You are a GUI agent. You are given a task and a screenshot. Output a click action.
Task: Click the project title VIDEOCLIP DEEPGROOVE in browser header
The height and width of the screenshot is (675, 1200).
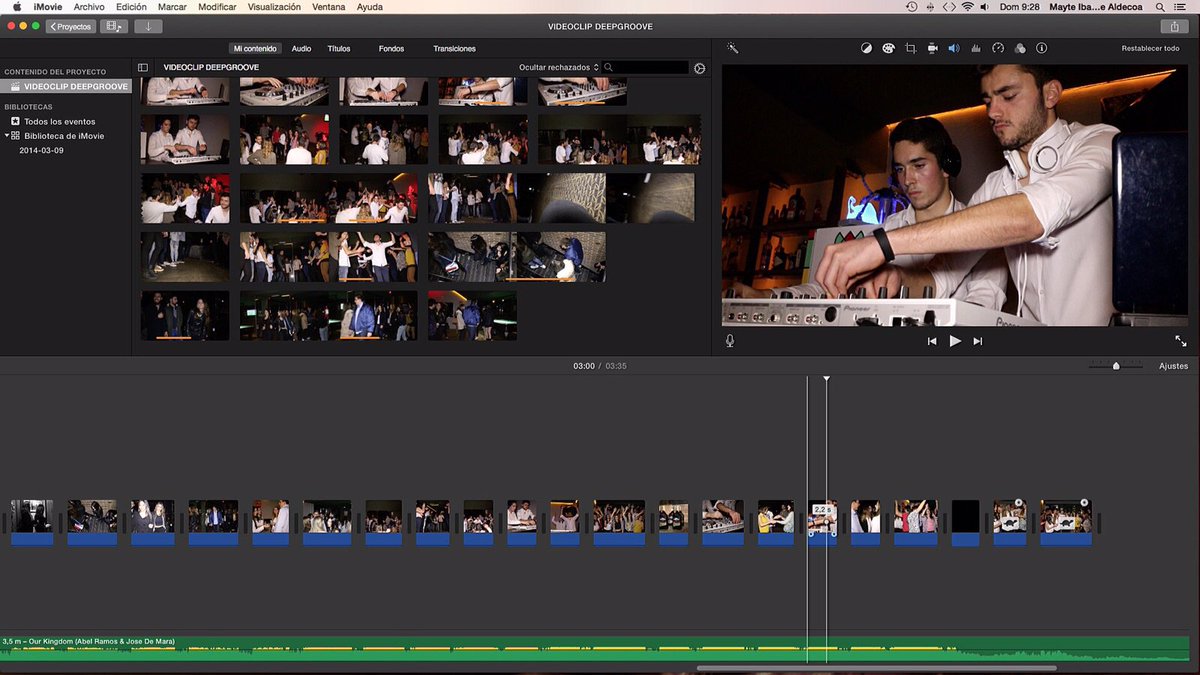(211, 67)
